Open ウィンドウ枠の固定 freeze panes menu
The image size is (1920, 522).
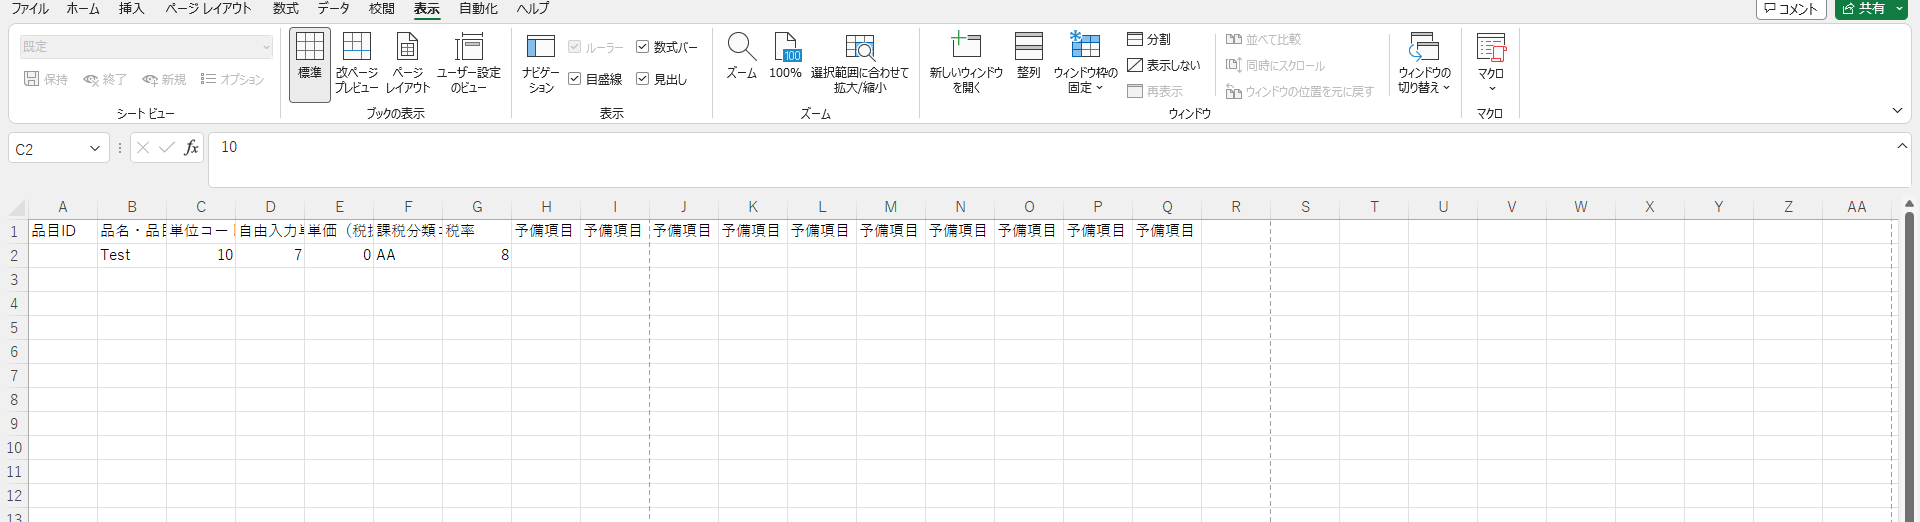click(1085, 64)
